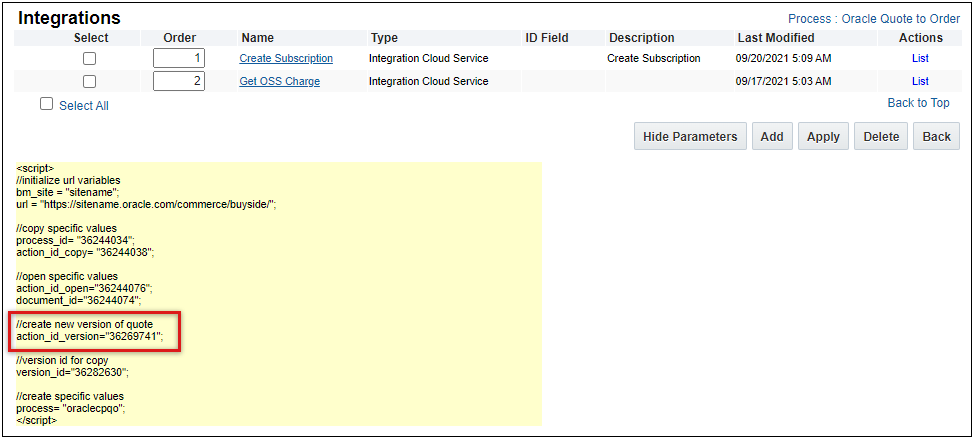974x439 pixels.
Task: Click List action for Create Subscription
Action: point(920,59)
